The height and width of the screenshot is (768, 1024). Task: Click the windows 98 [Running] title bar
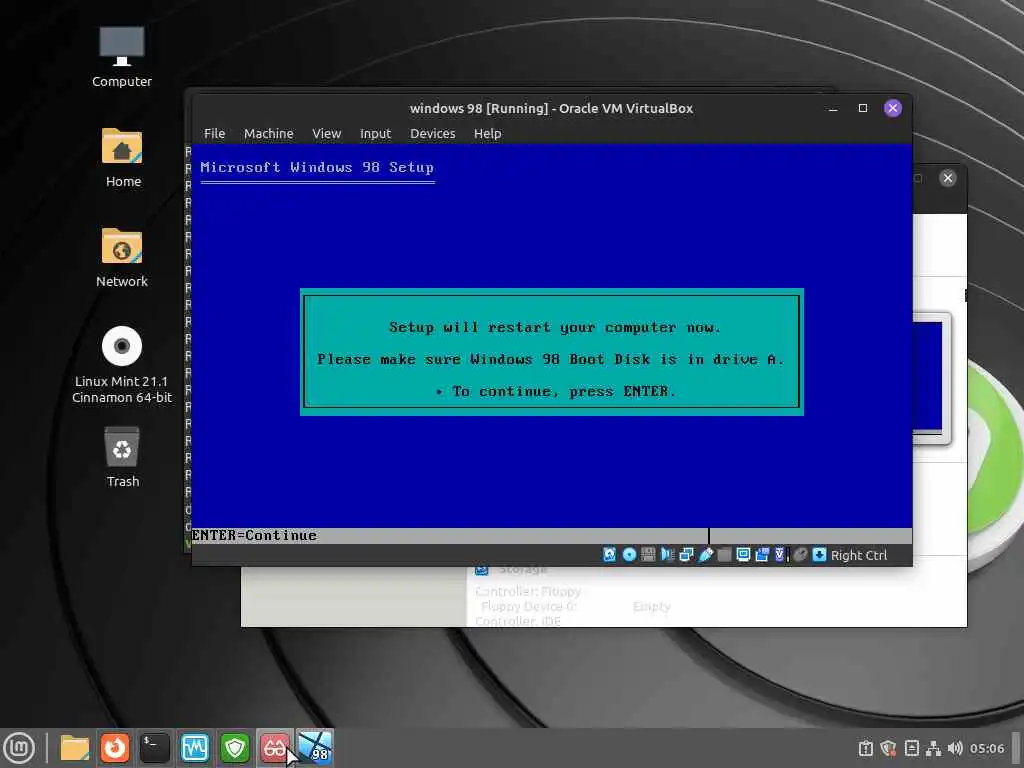tap(551, 108)
